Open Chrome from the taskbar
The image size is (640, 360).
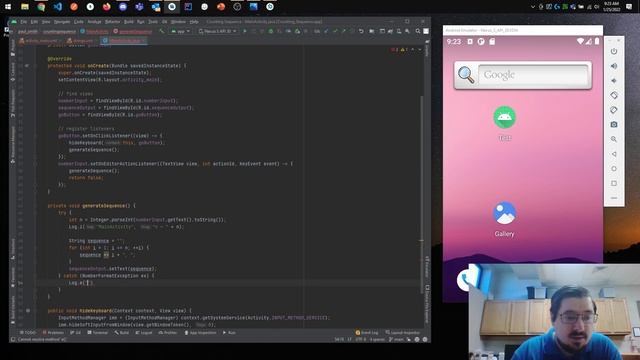pos(41,7)
